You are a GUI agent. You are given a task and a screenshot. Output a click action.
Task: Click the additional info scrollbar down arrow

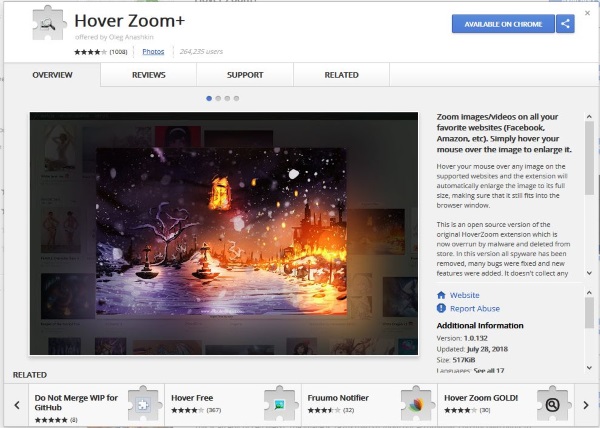pyautogui.click(x=589, y=368)
